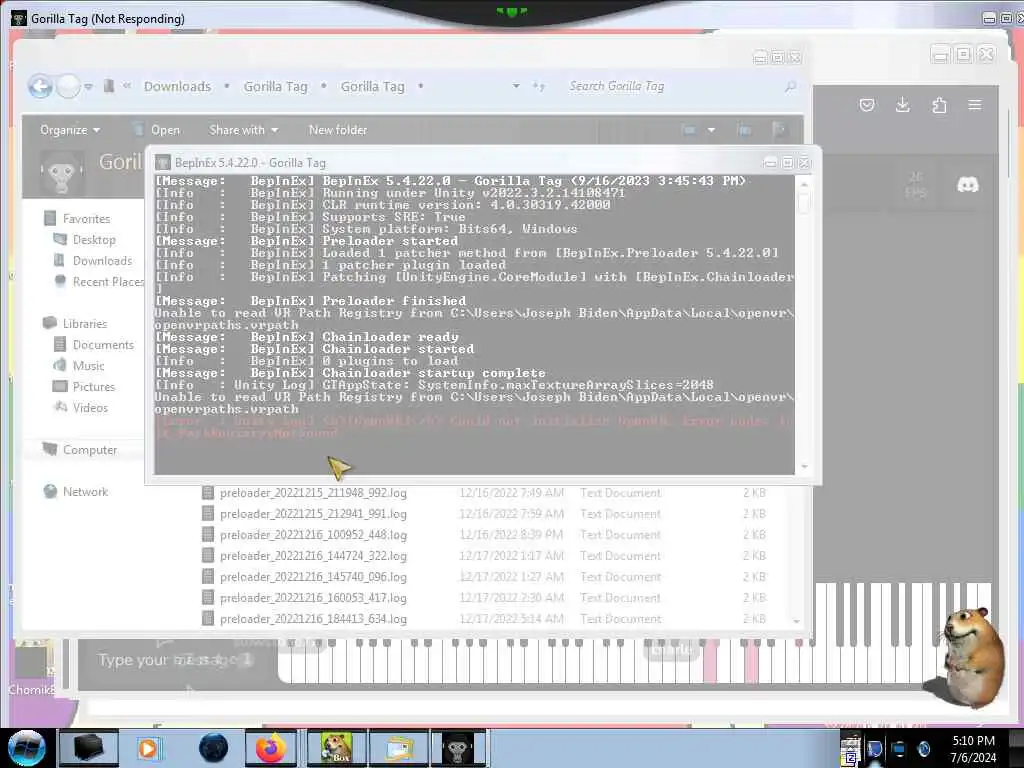Open Firefox downloads panel icon

[903, 105]
